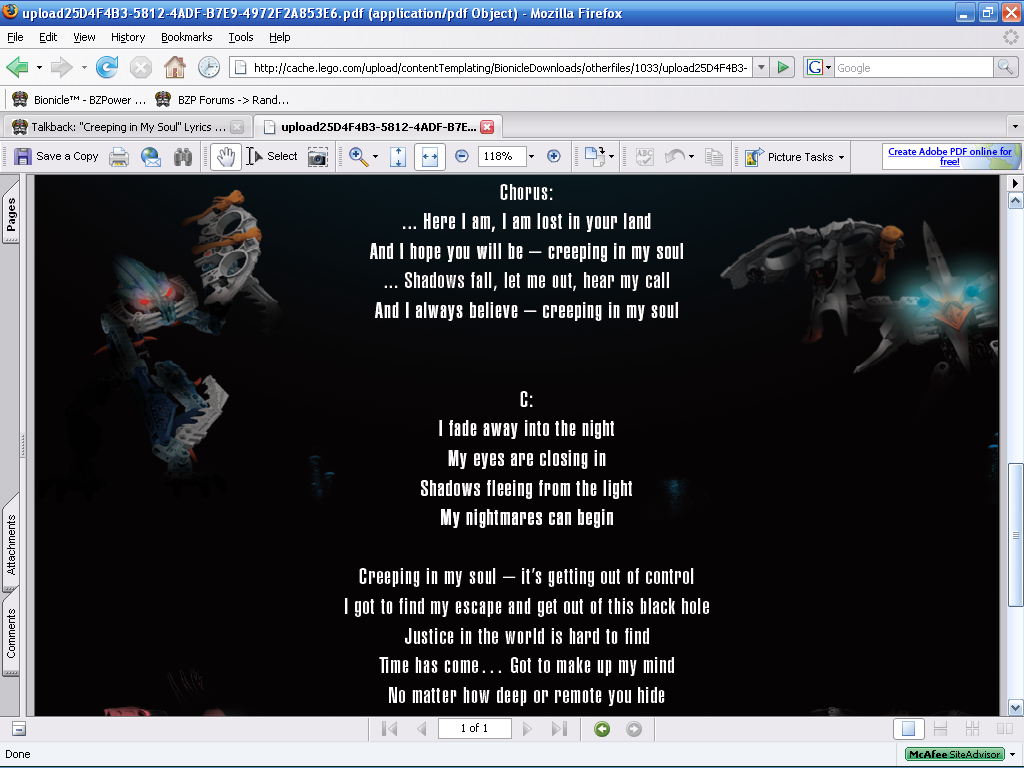Open the Bookmarks menu
Image resolution: width=1024 pixels, height=768 pixels.
186,37
